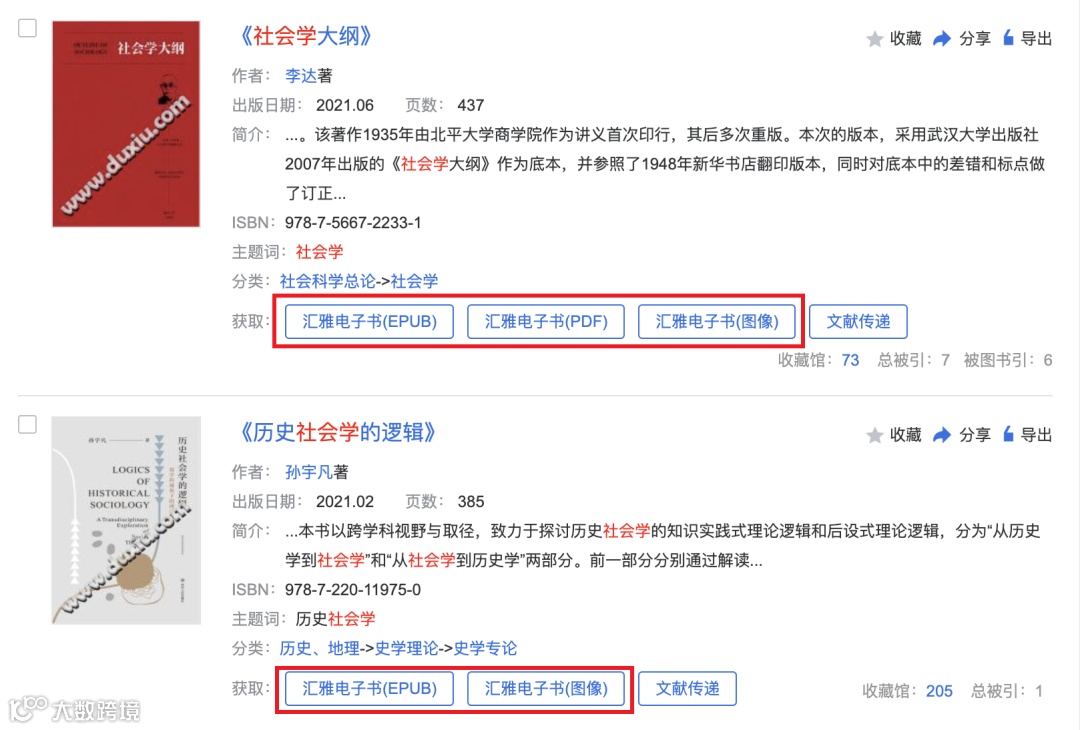Click 文献传递 for 历史社会学的逻辑
Viewport: 1080px width, 730px height.
click(x=687, y=689)
